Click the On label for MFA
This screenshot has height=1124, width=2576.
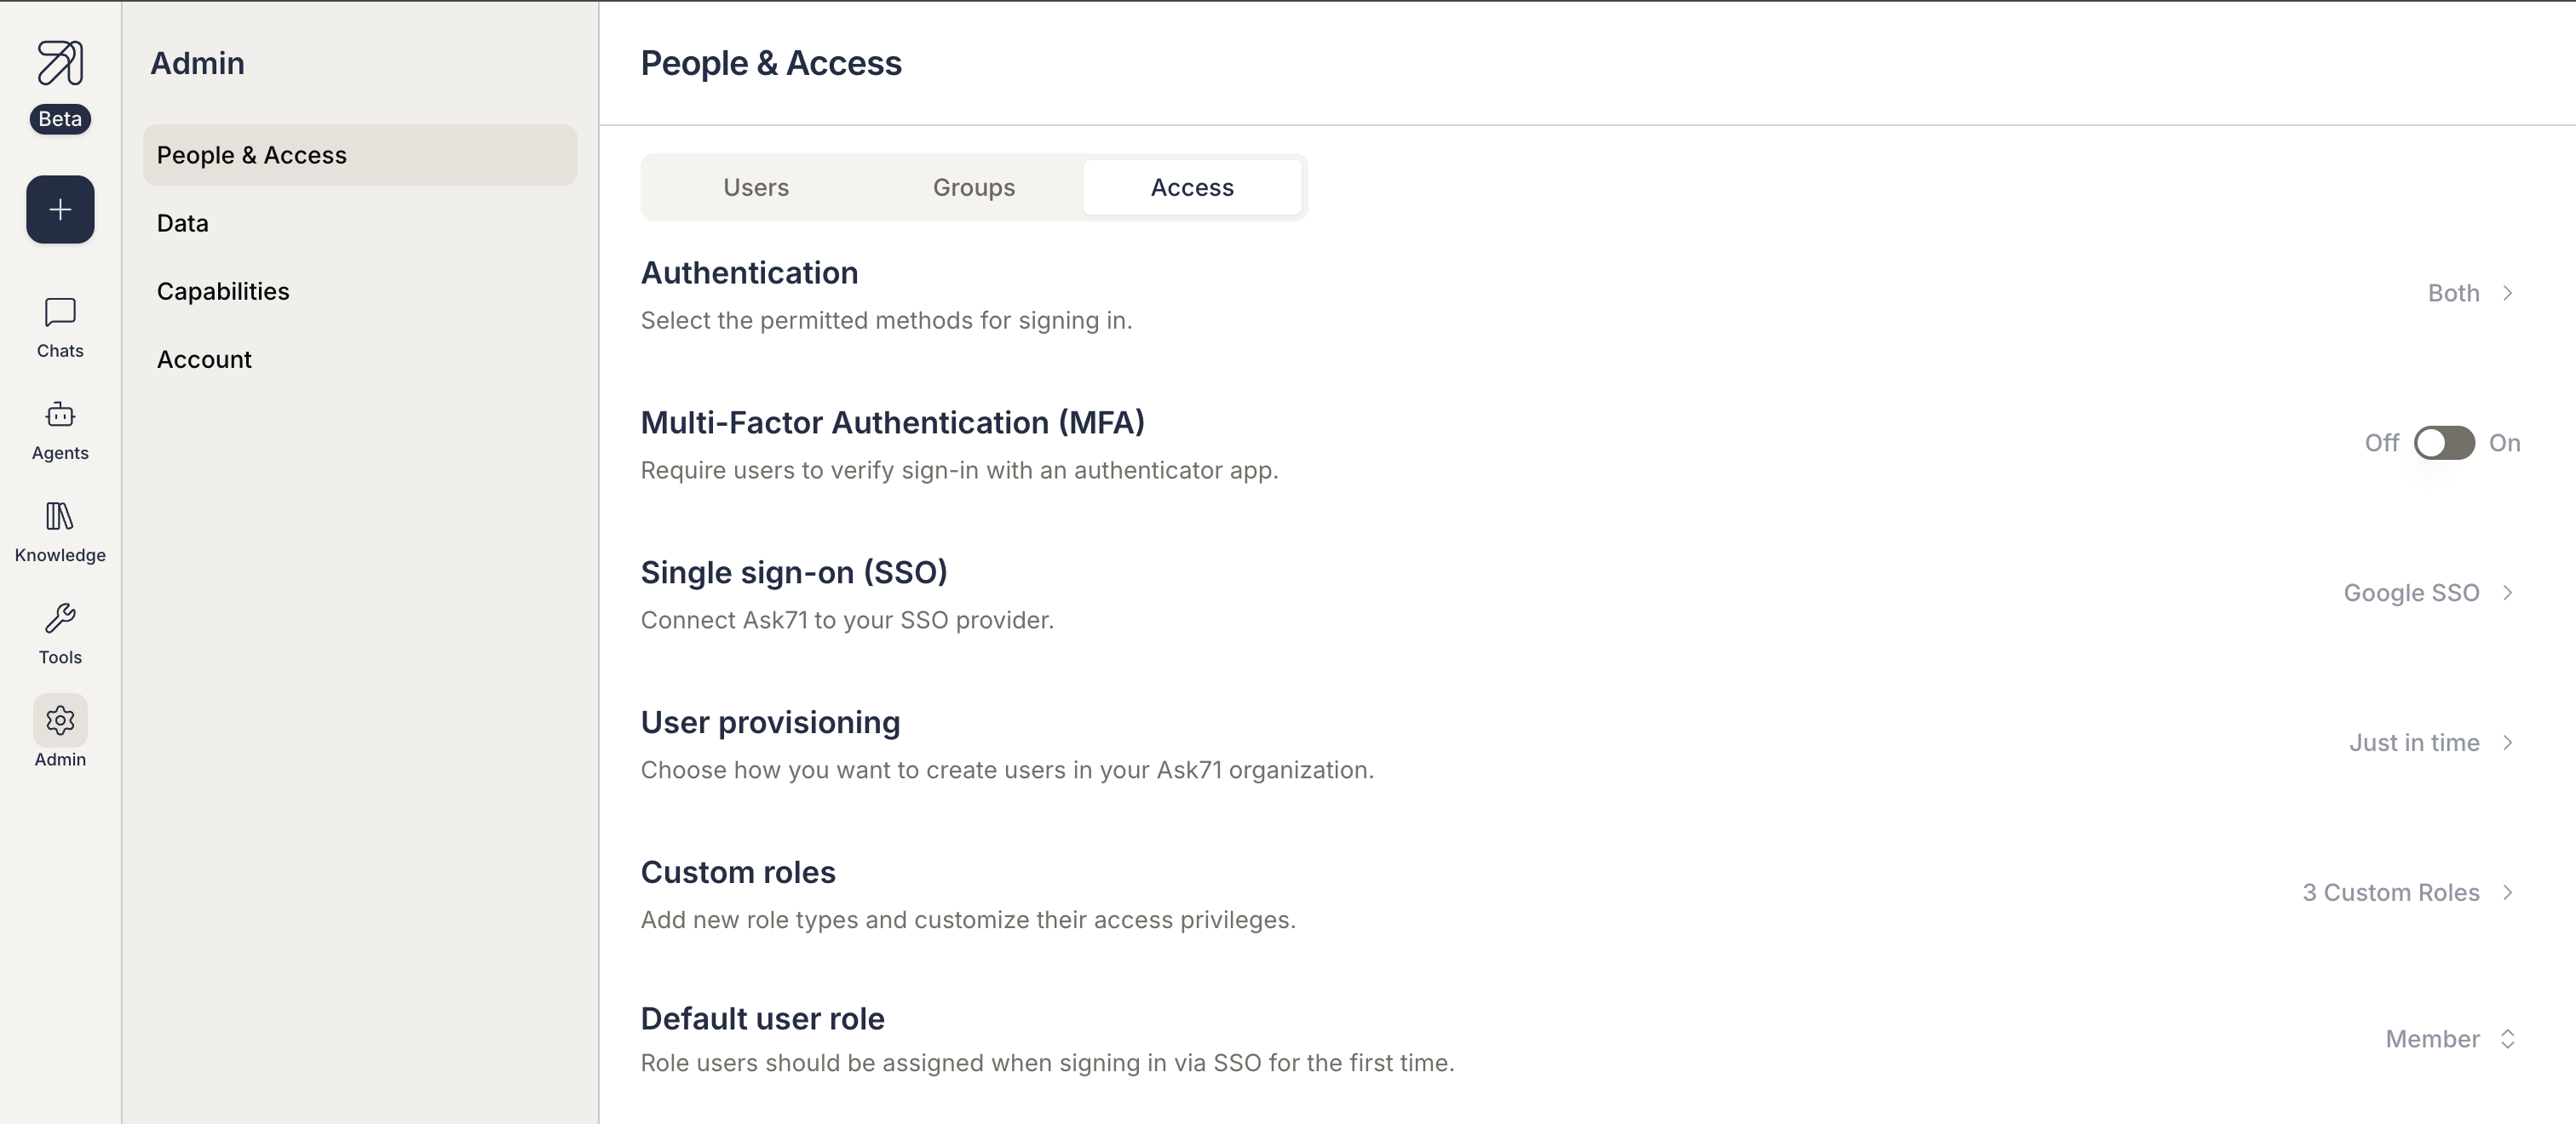click(x=2504, y=443)
